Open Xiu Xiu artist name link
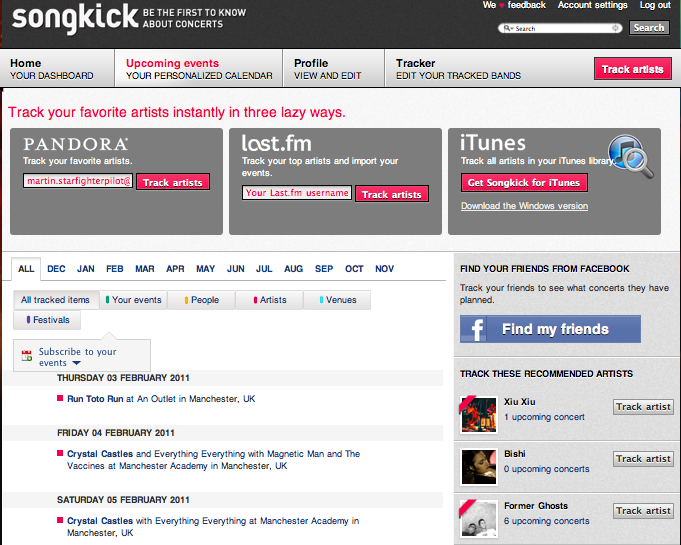681x545 pixels. pyautogui.click(x=519, y=402)
